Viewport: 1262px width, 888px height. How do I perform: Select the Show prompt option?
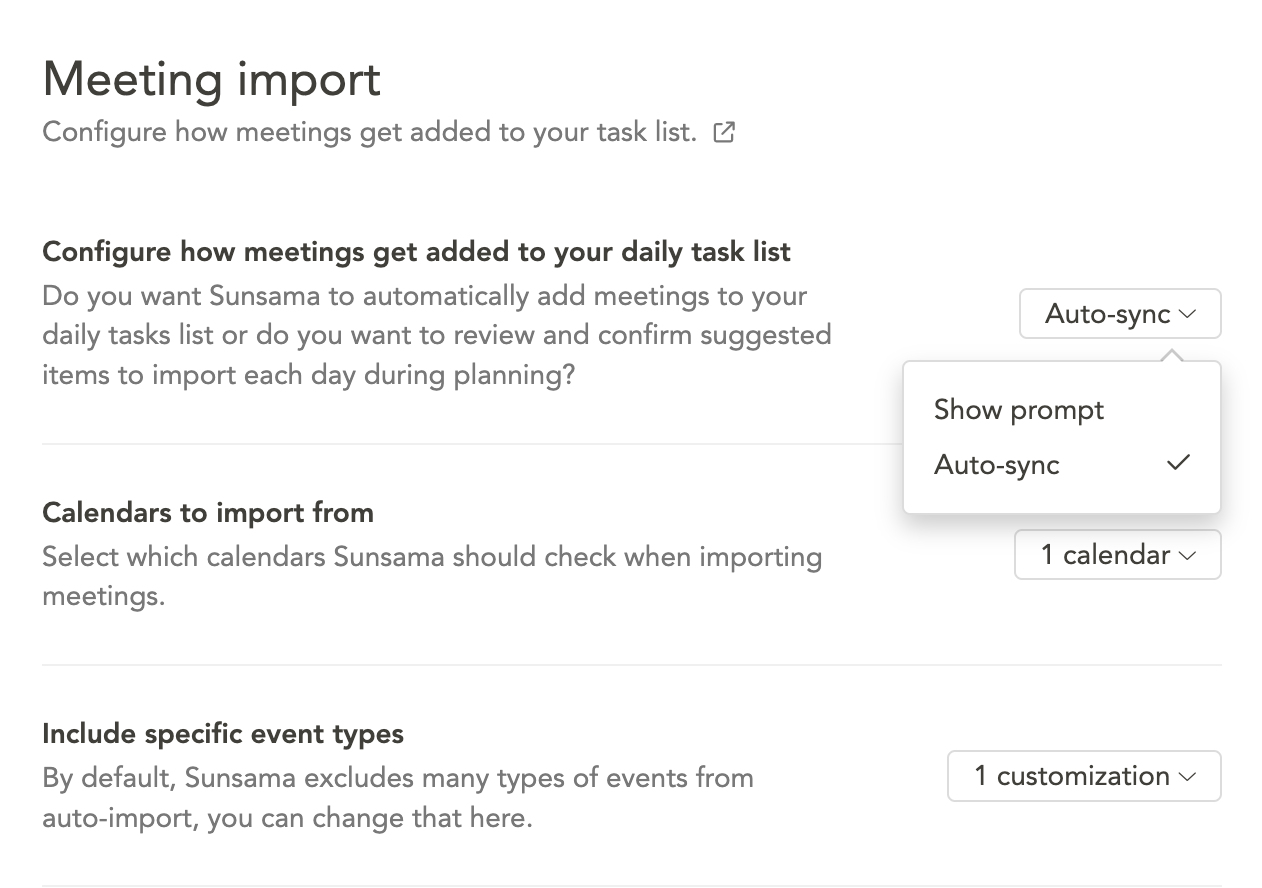(x=1019, y=410)
